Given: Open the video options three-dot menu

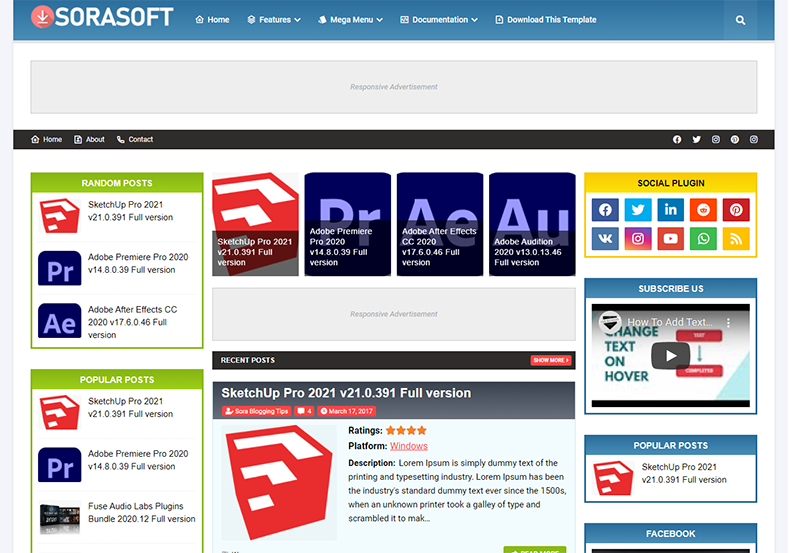Looking at the screenshot, I should pyautogui.click(x=728, y=322).
